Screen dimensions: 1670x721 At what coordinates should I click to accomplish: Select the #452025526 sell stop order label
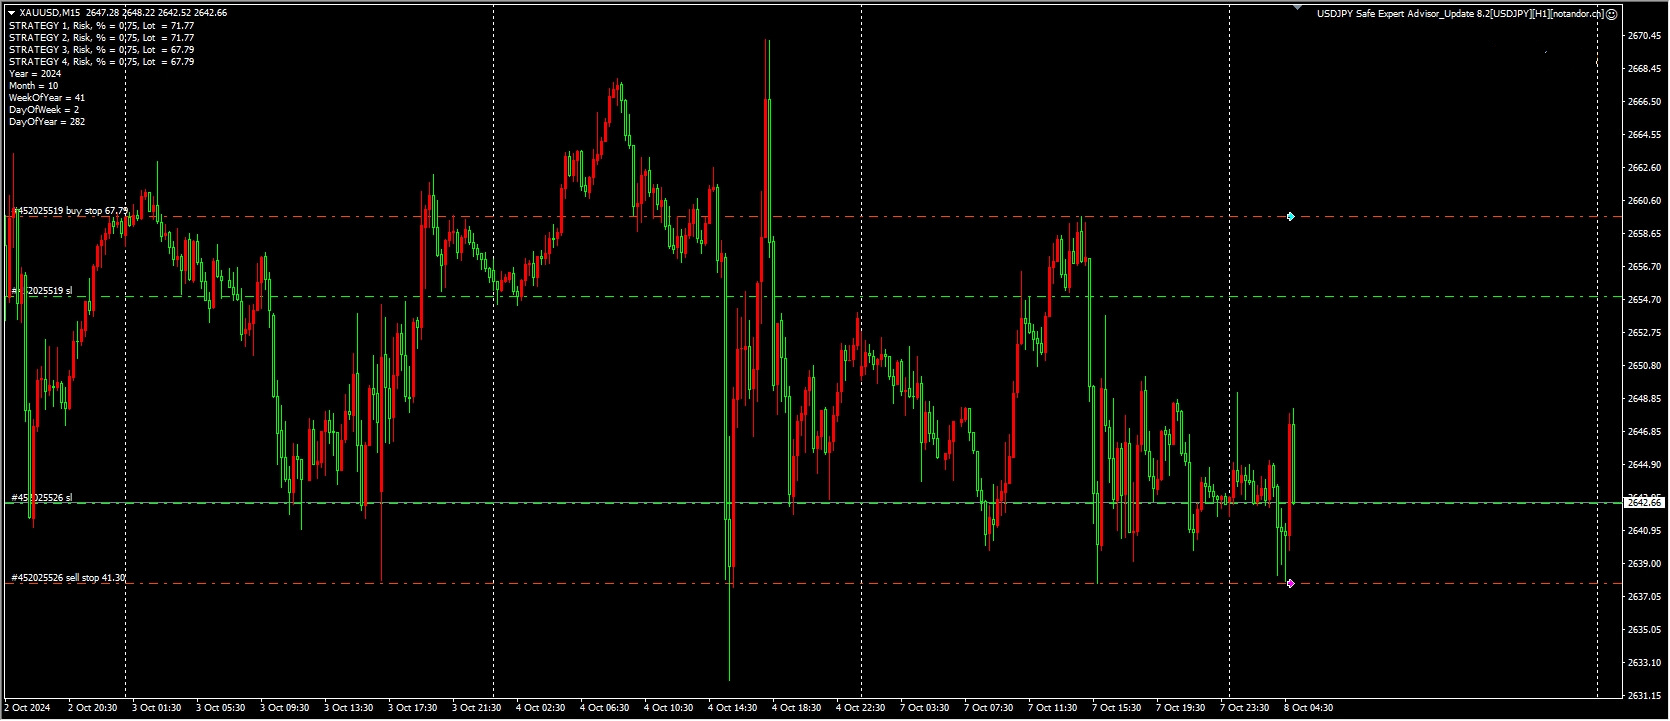pyautogui.click(x=68, y=578)
